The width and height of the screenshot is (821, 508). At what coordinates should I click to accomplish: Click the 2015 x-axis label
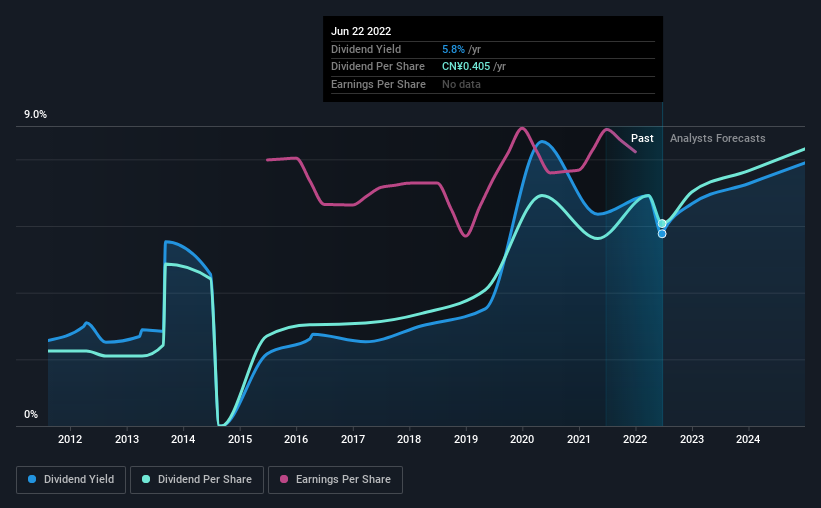[240, 439]
